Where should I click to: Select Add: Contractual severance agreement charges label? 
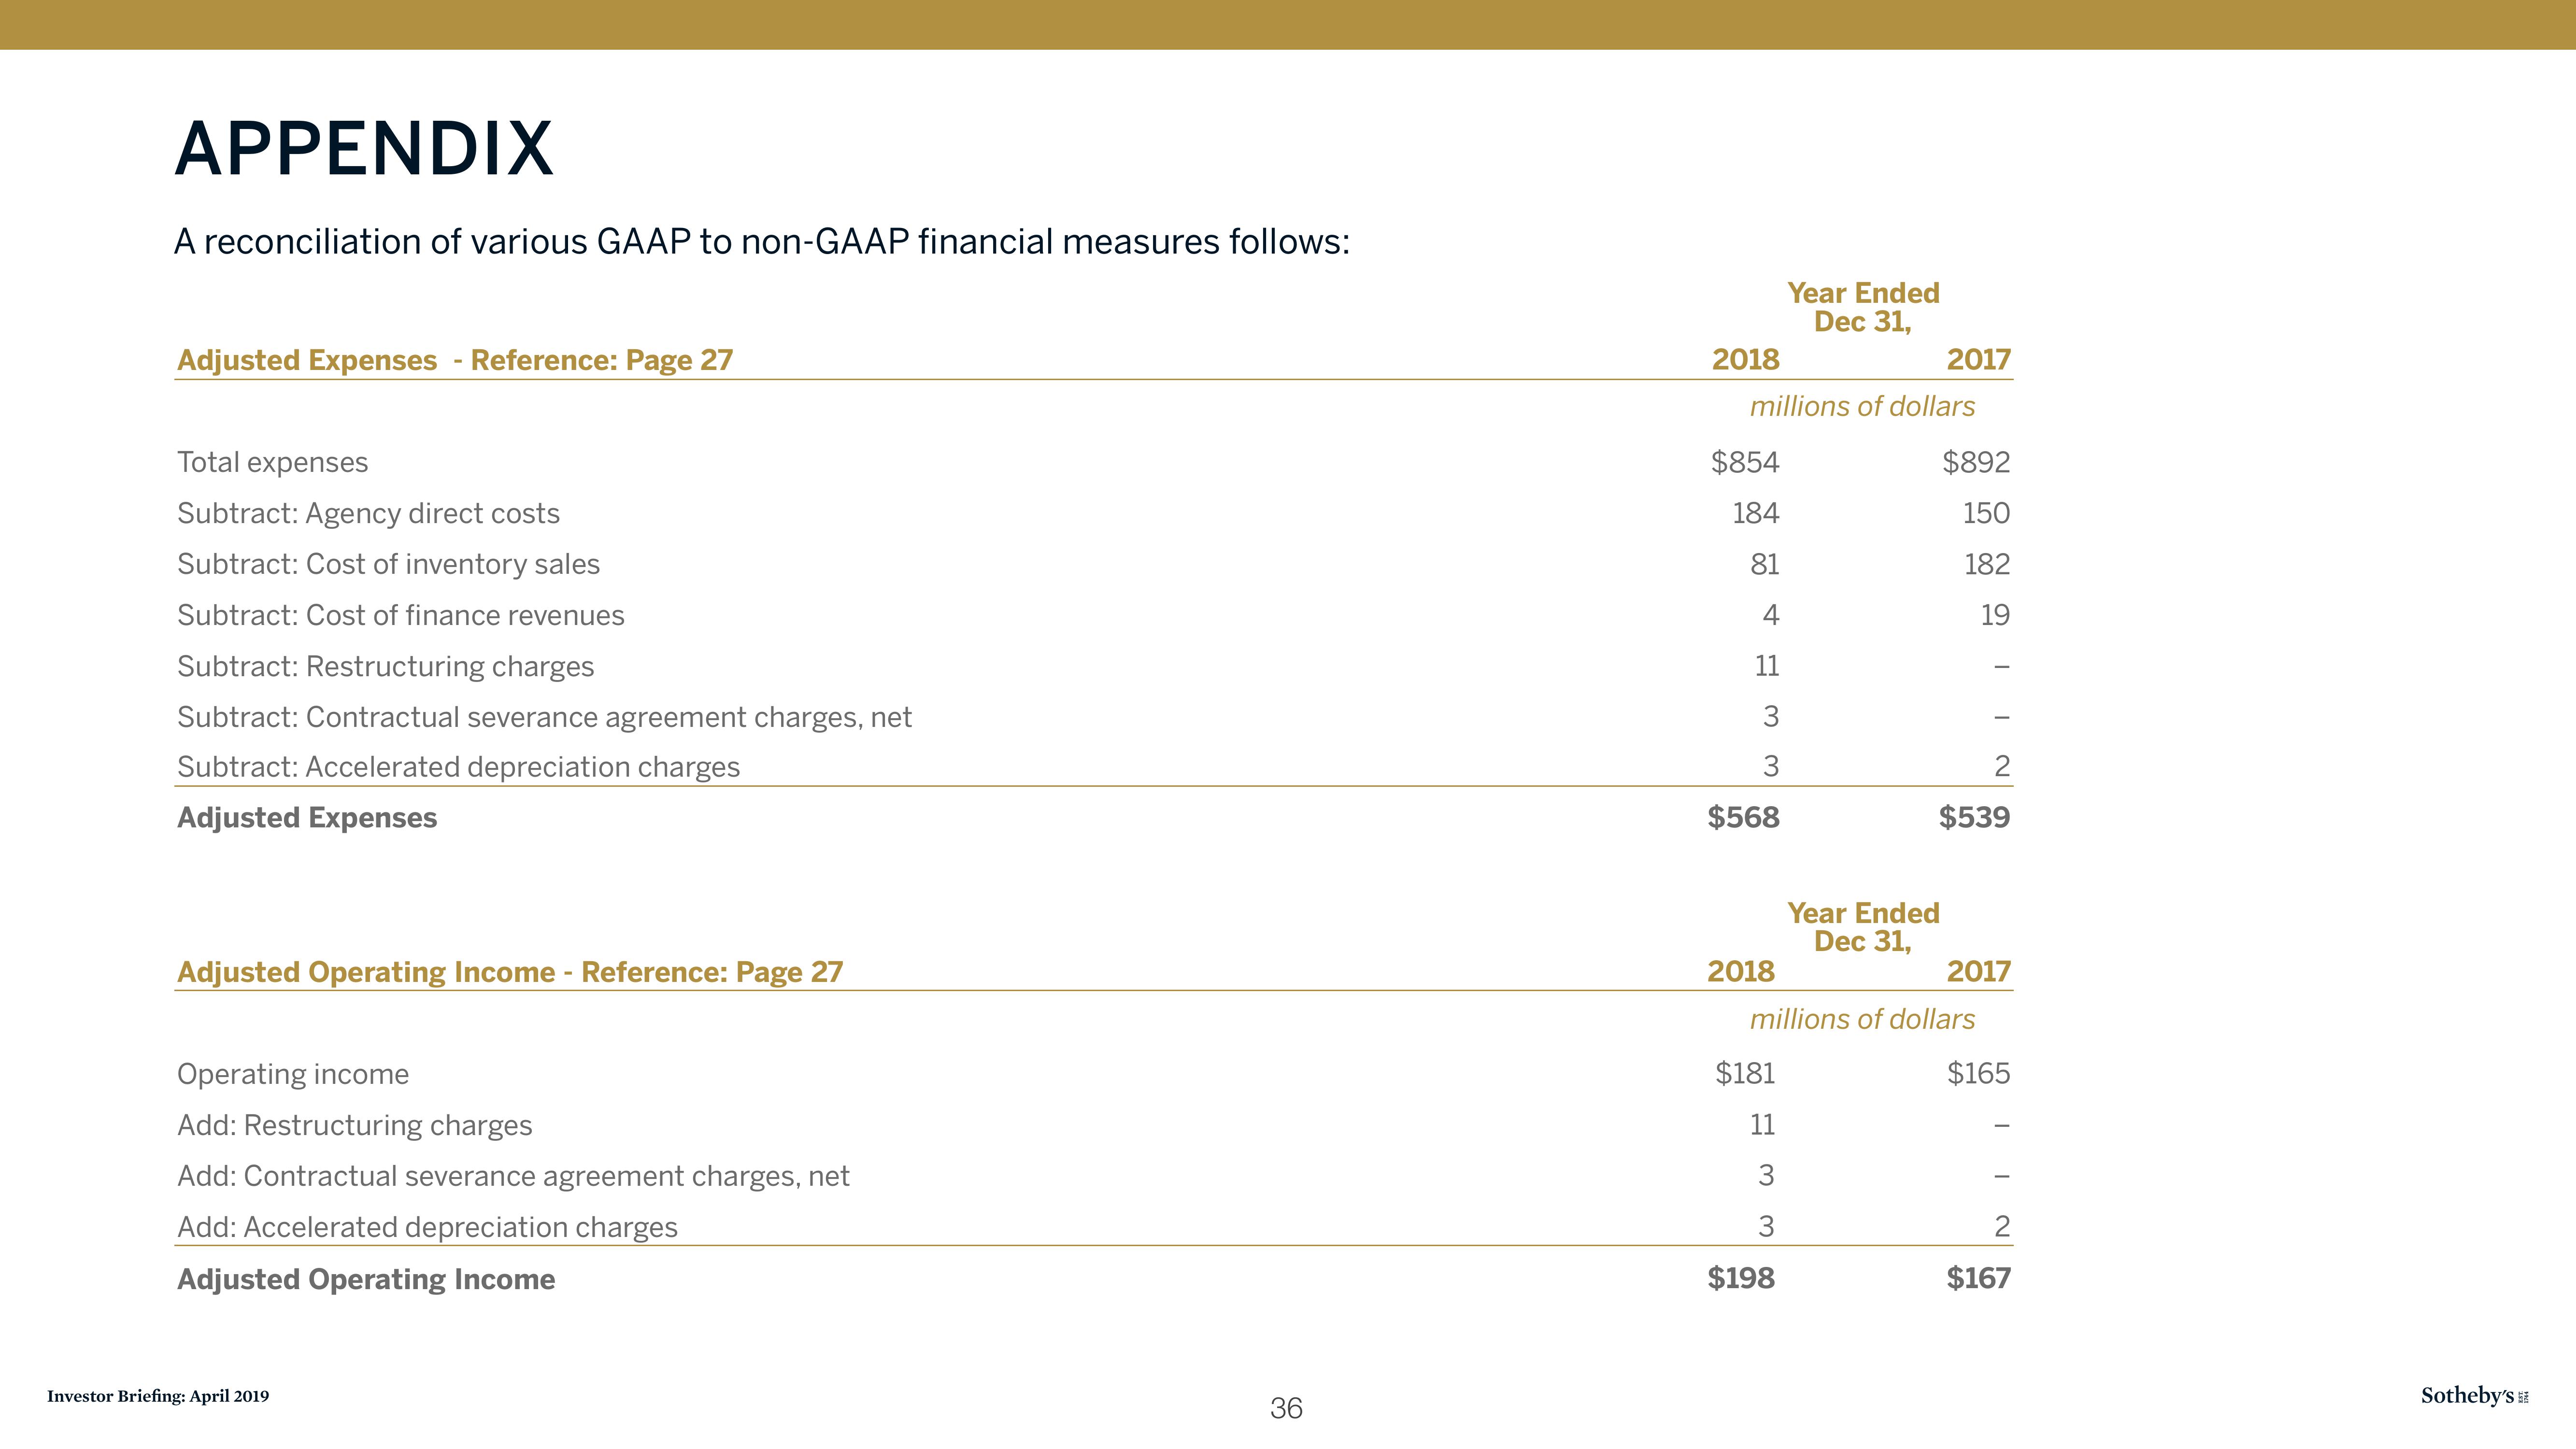coord(513,1176)
